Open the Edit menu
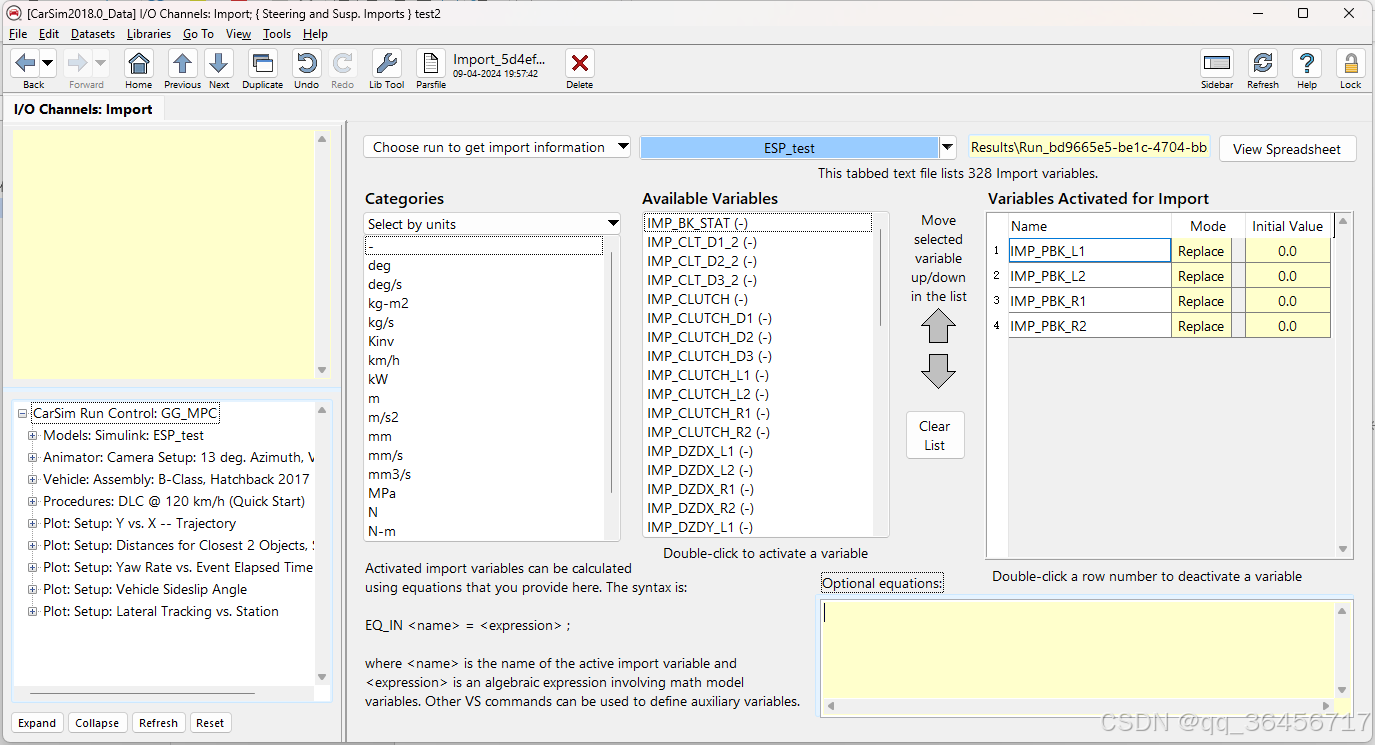 coord(49,34)
